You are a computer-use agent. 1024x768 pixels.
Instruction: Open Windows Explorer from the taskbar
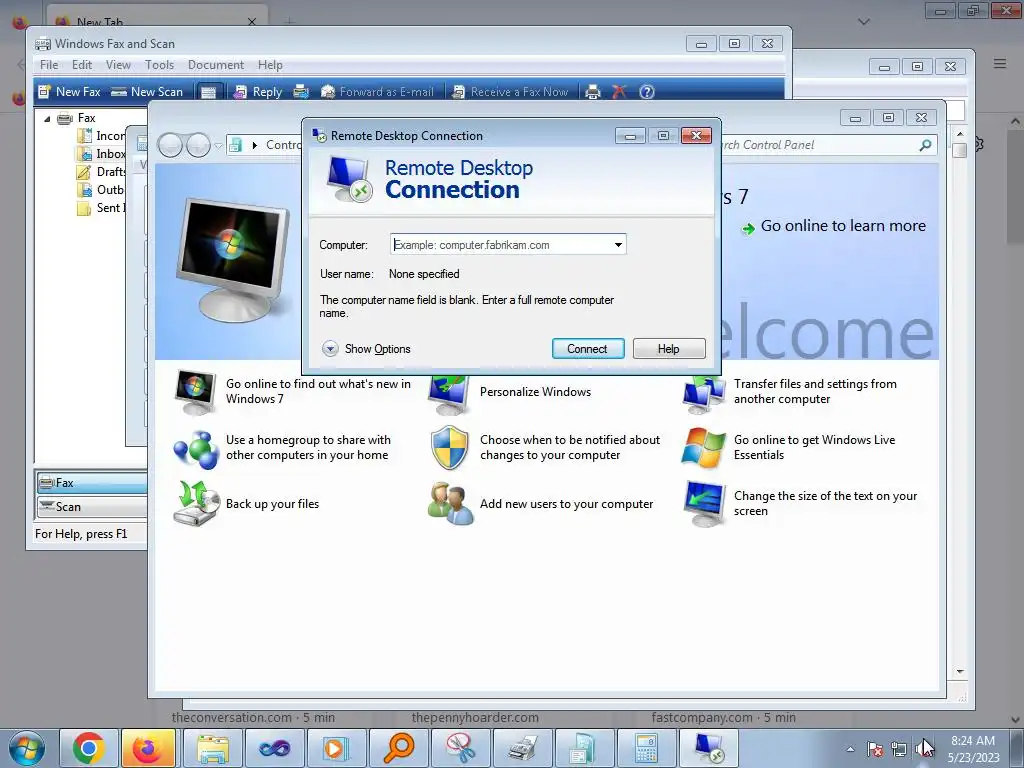[x=213, y=748]
